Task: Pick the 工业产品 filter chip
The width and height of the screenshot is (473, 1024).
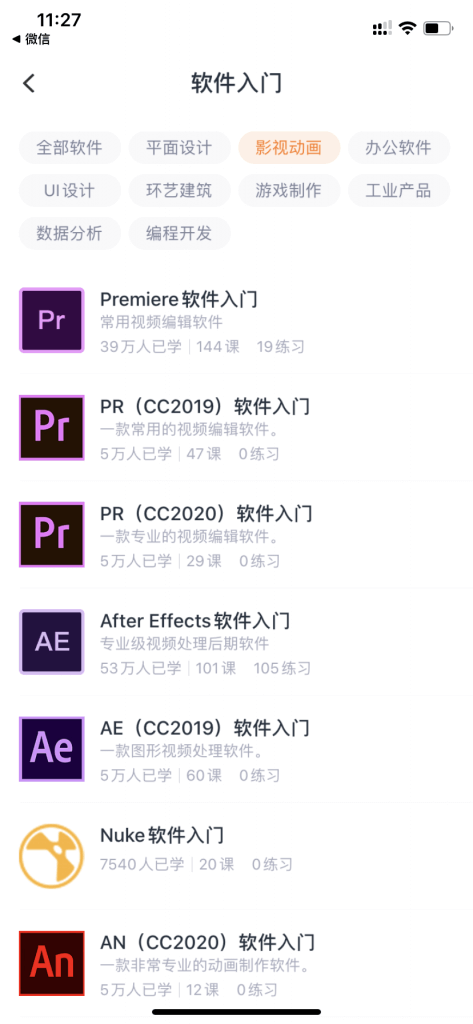Action: 399,191
